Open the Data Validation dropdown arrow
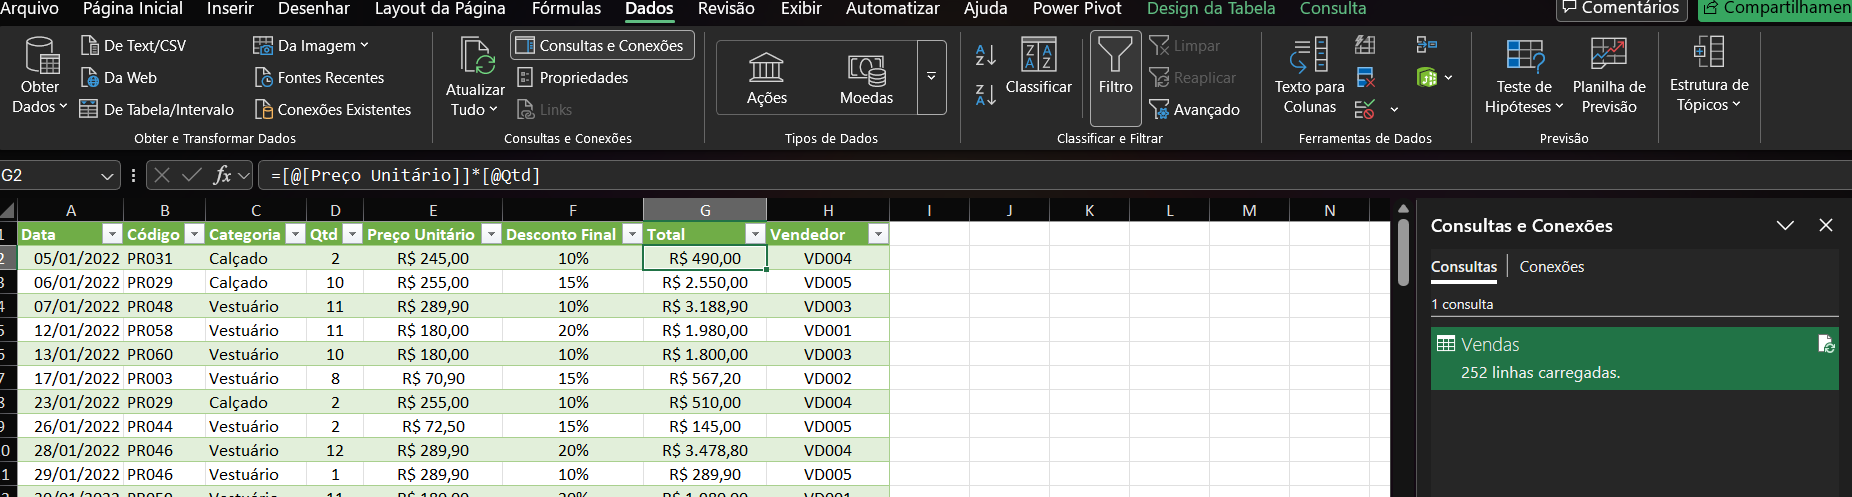This screenshot has width=1852, height=497. pos(1394,109)
